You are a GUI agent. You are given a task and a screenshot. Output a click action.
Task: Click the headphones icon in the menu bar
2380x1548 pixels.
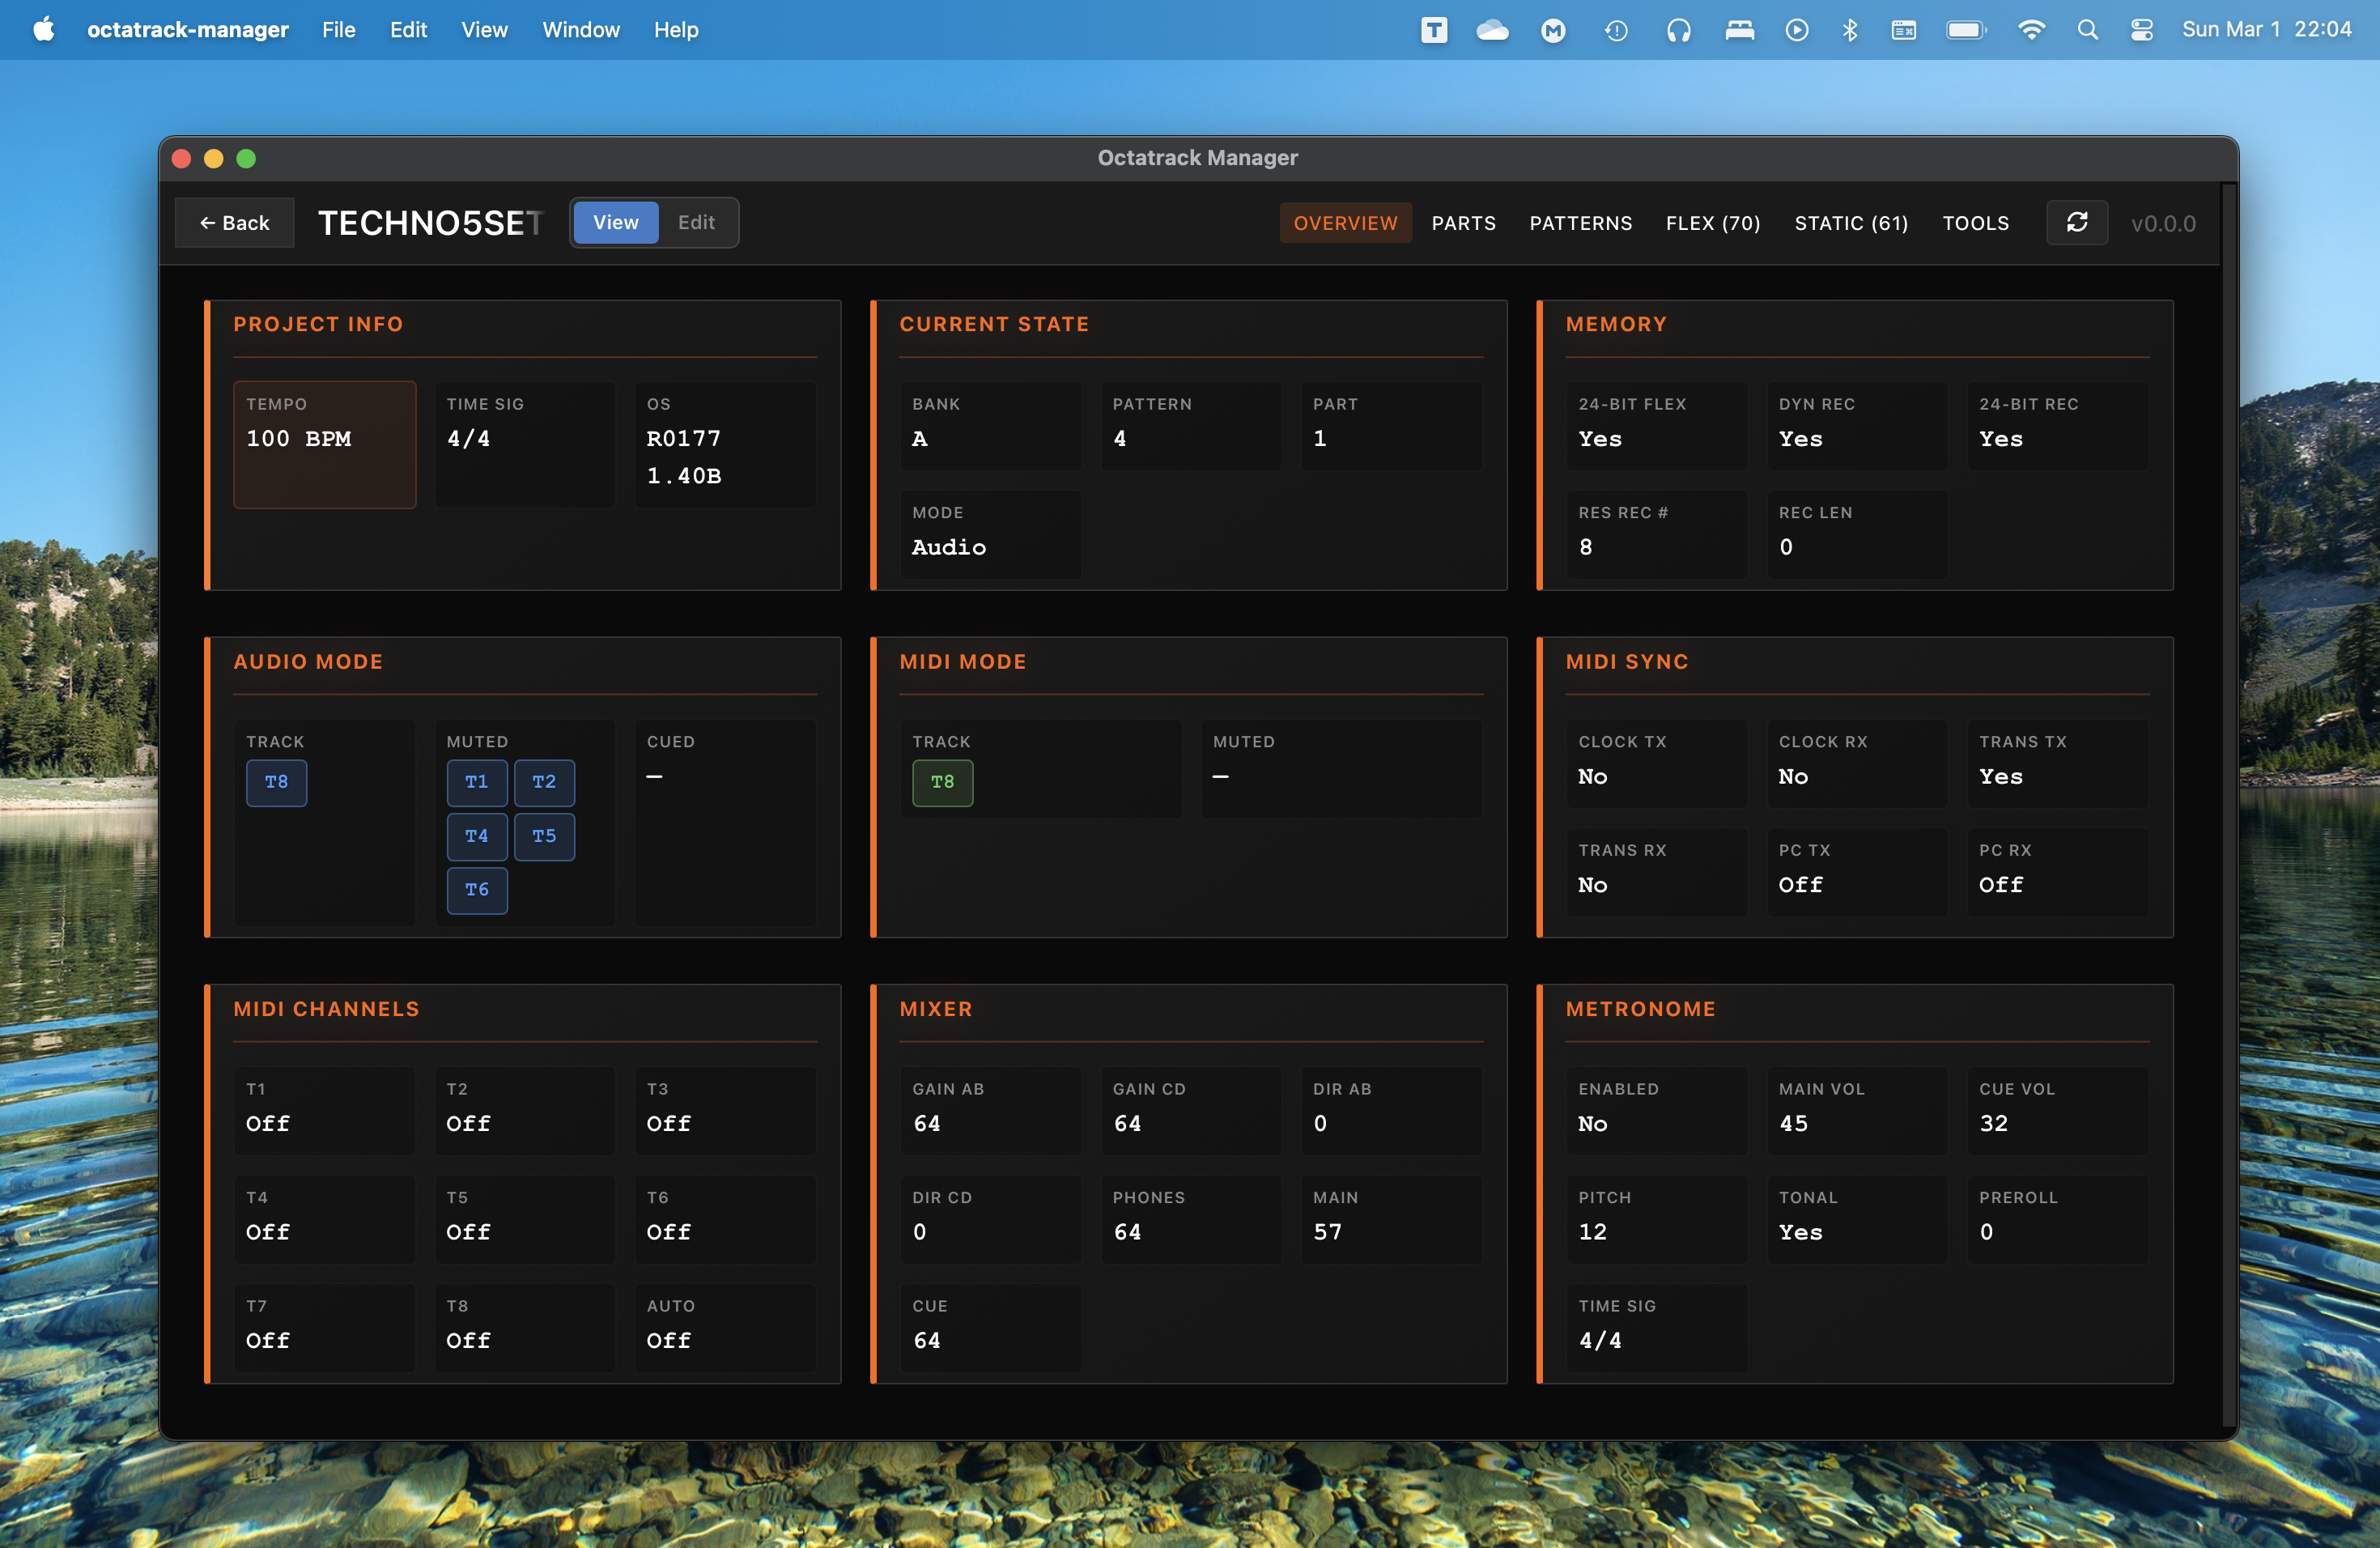click(1679, 30)
